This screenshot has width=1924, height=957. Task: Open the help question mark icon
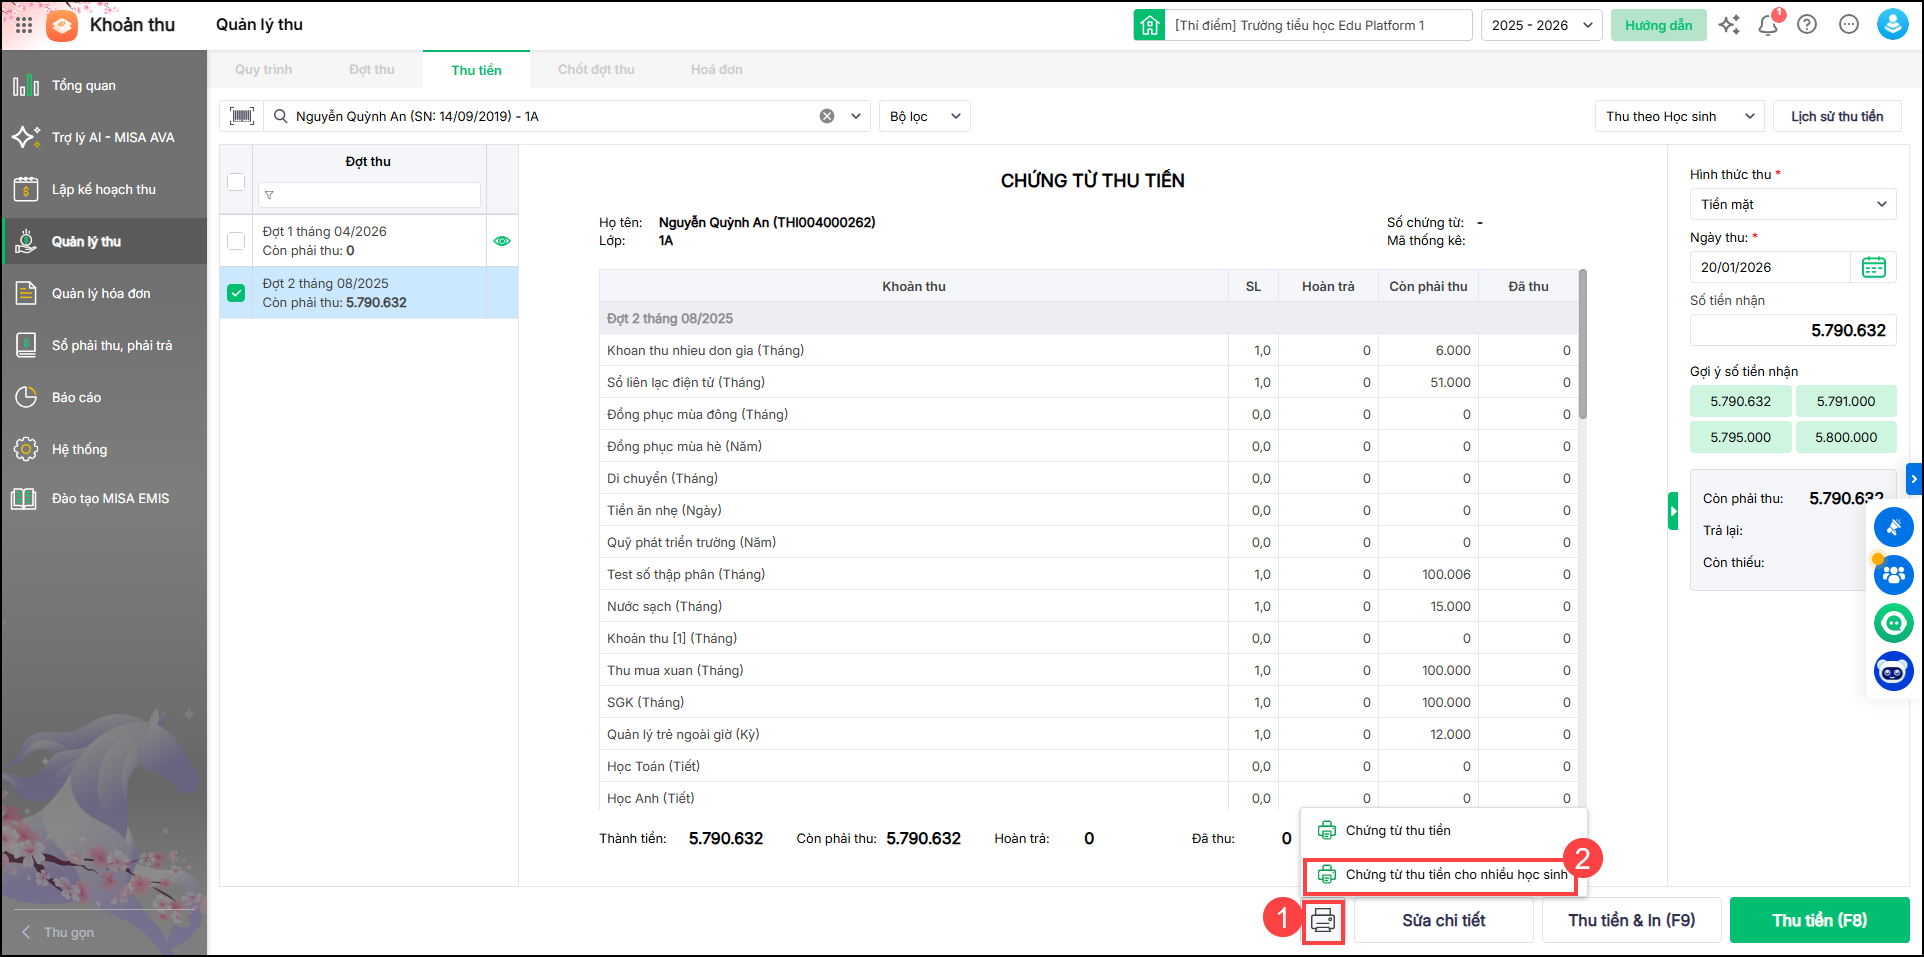pos(1807,25)
